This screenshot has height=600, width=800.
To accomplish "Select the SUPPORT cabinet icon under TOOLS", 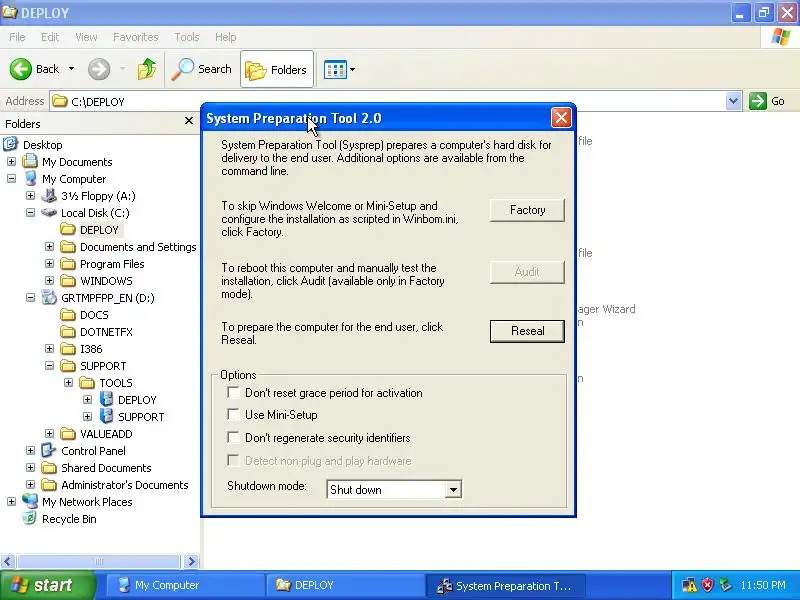I will point(106,416).
